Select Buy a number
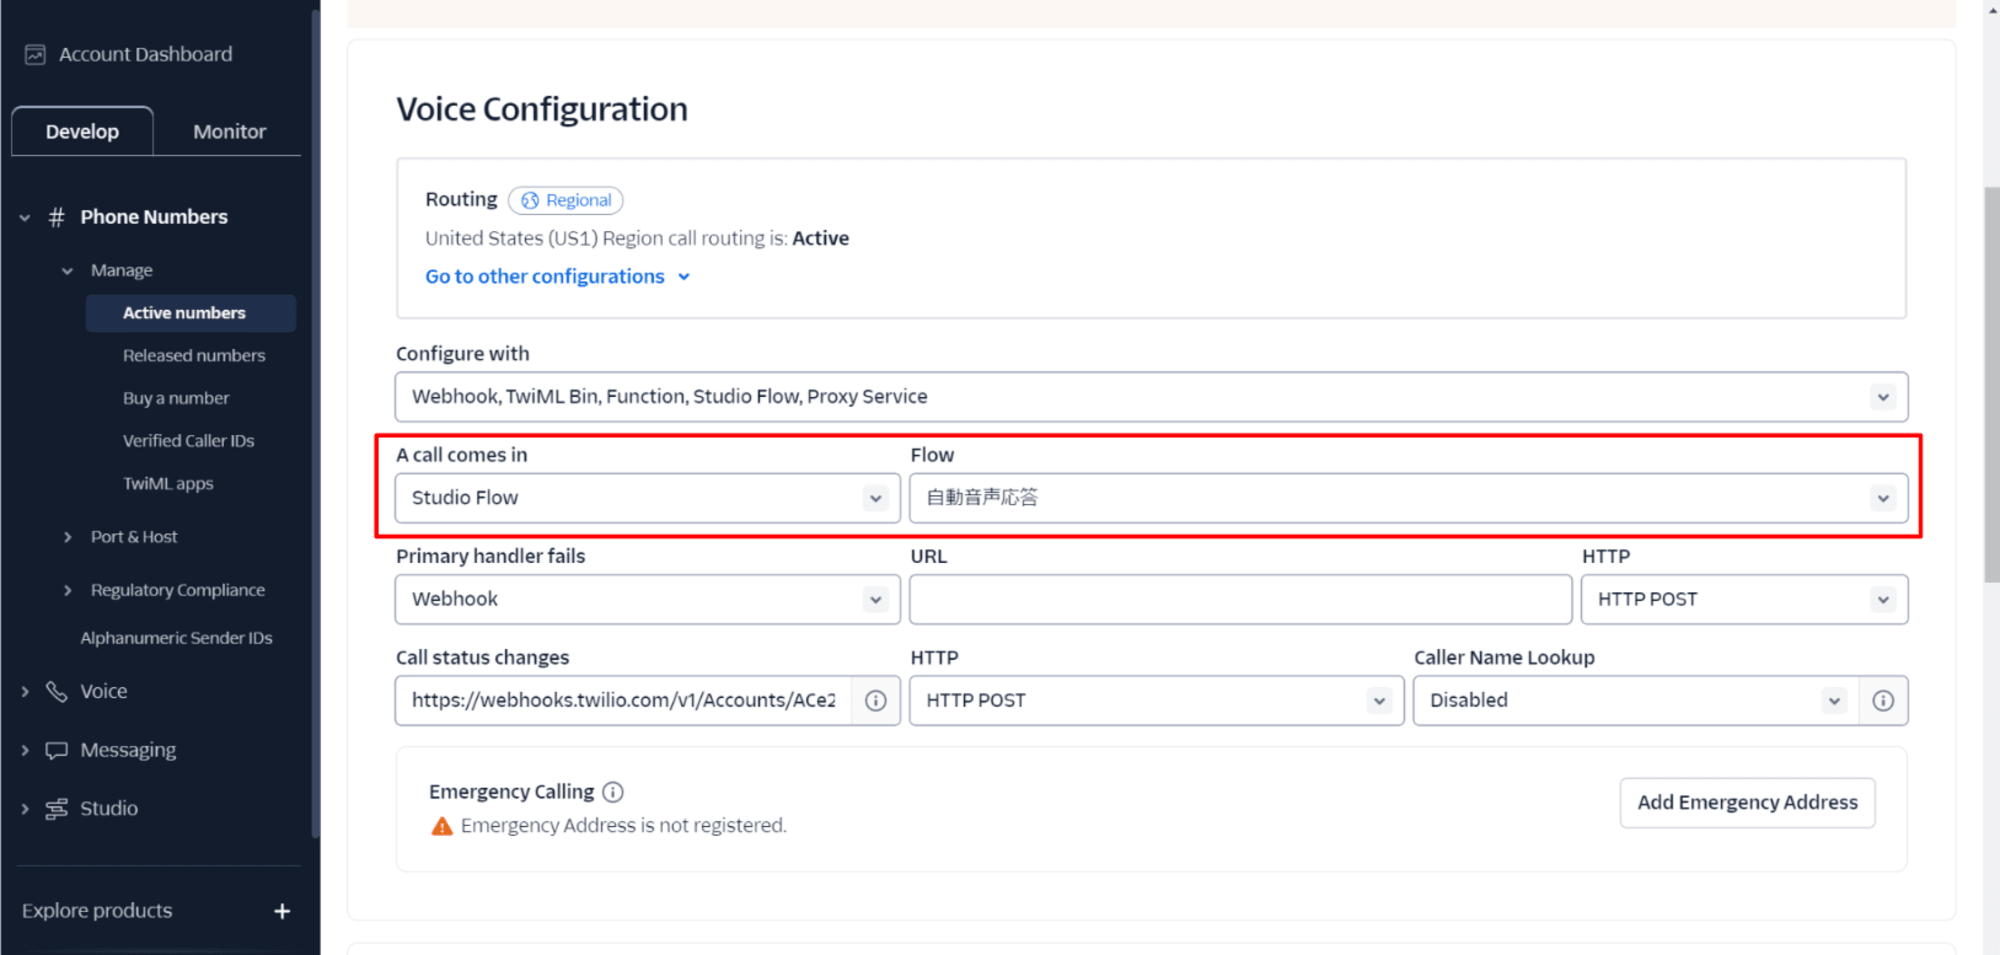 pos(176,398)
